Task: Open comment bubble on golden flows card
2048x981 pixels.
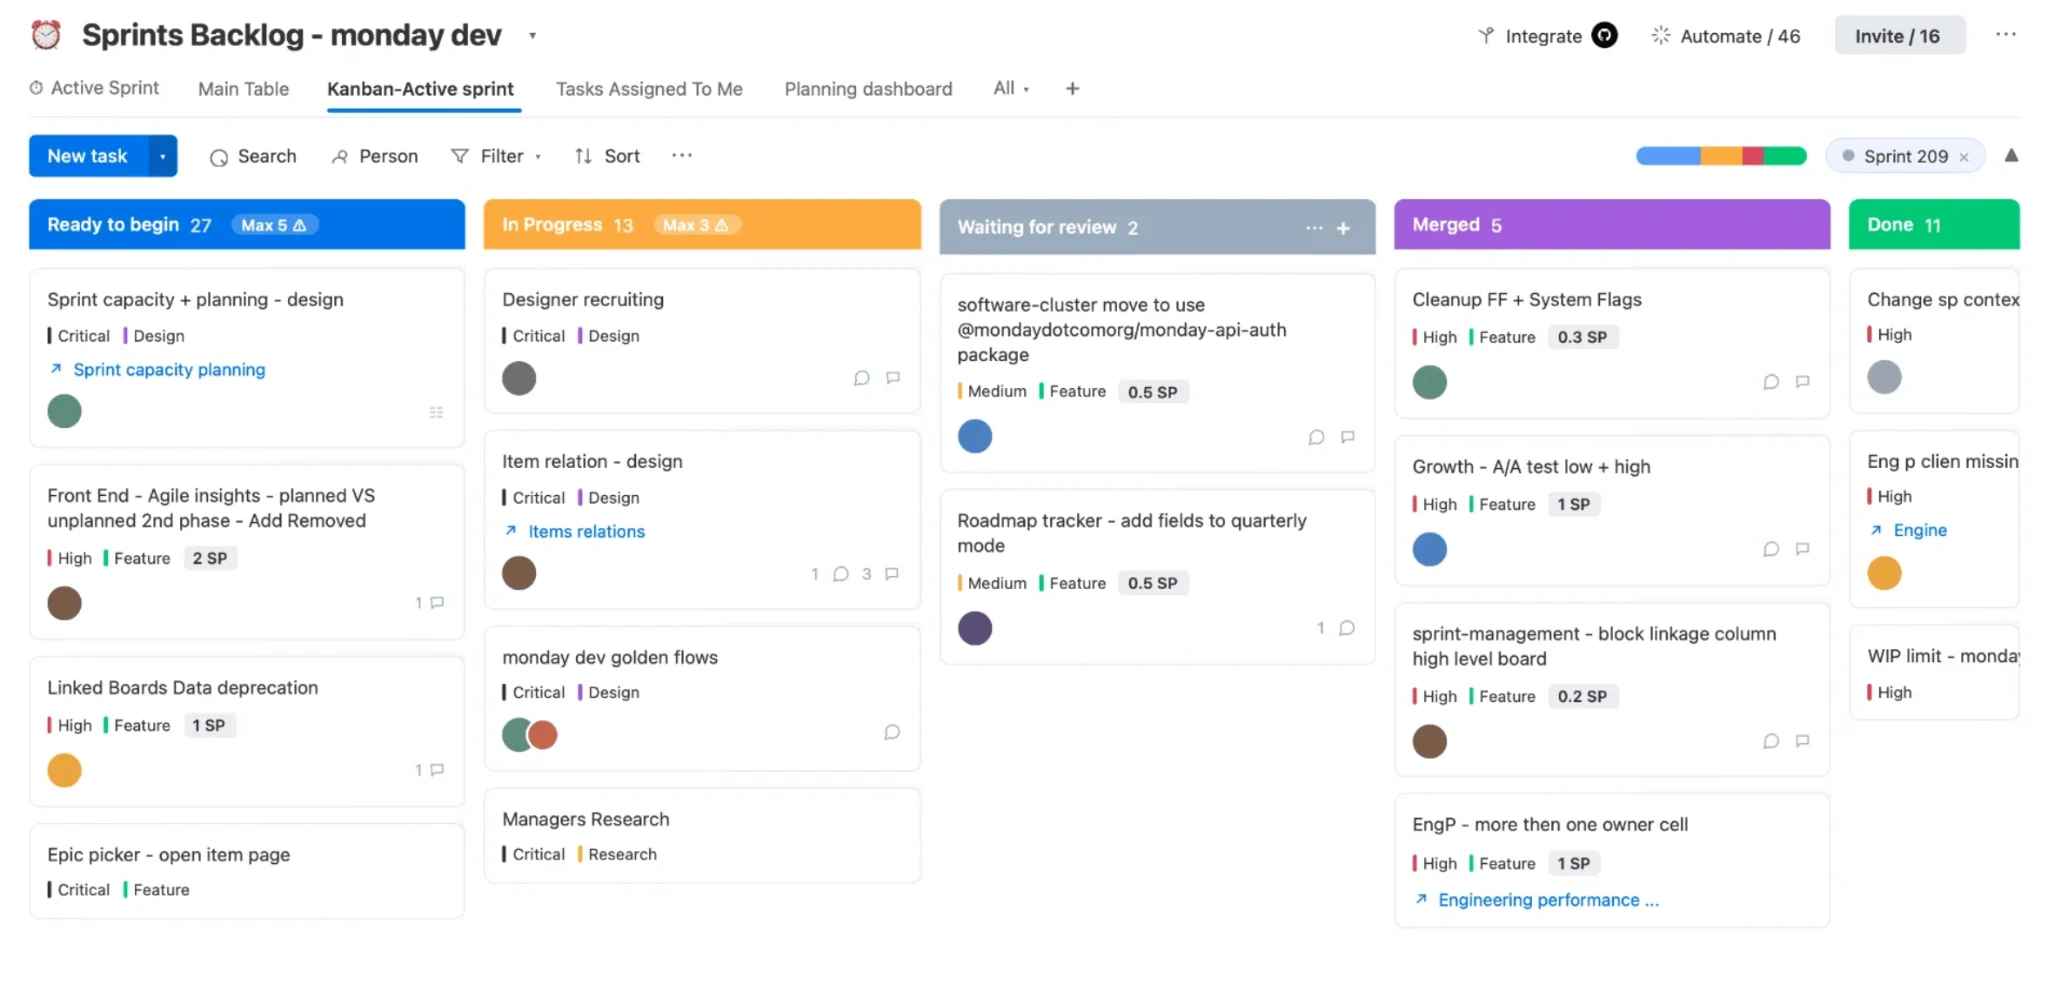Action: click(x=892, y=732)
